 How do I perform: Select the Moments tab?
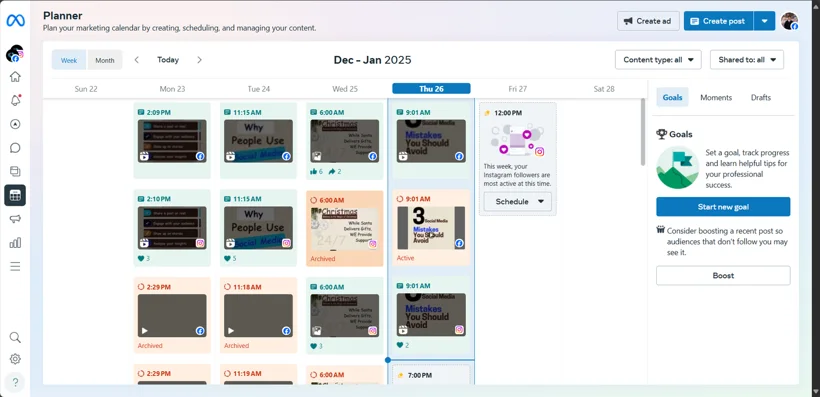point(716,97)
